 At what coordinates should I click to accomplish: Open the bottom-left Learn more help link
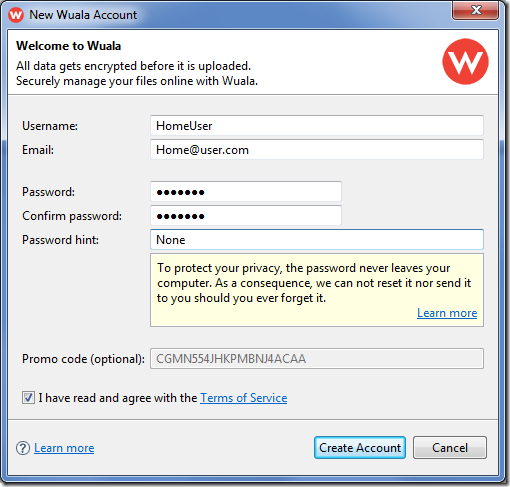tap(64, 448)
